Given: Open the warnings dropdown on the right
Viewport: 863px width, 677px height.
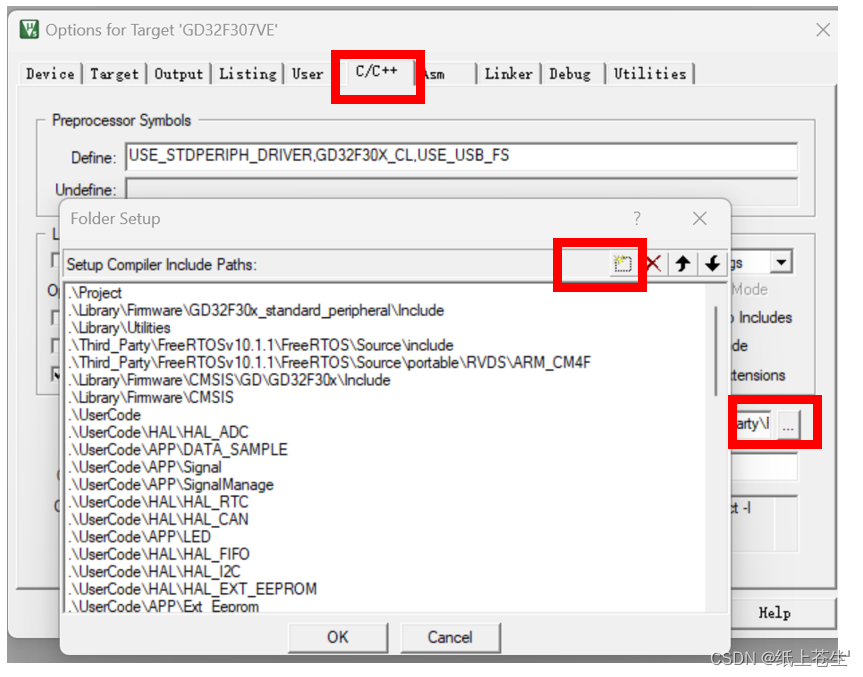Looking at the screenshot, I should (782, 260).
